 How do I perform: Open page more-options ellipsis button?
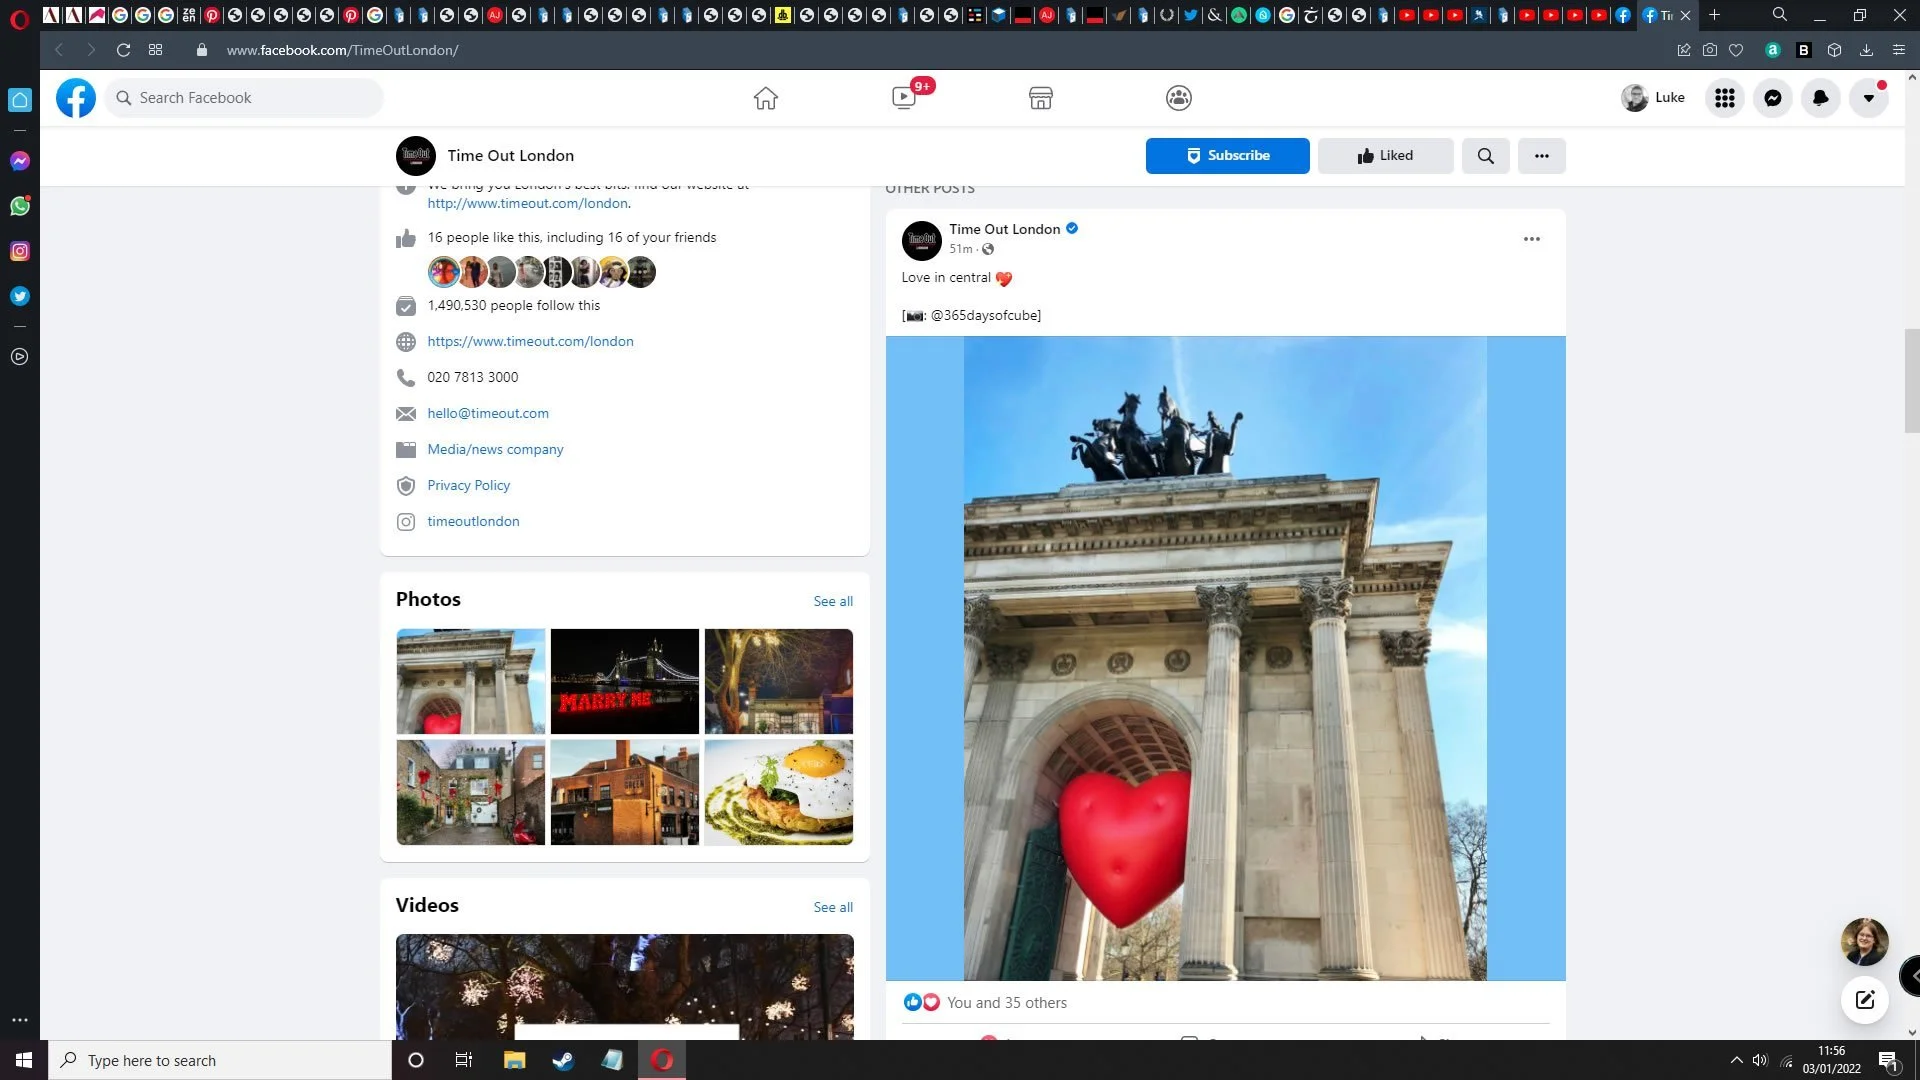pos(1541,156)
